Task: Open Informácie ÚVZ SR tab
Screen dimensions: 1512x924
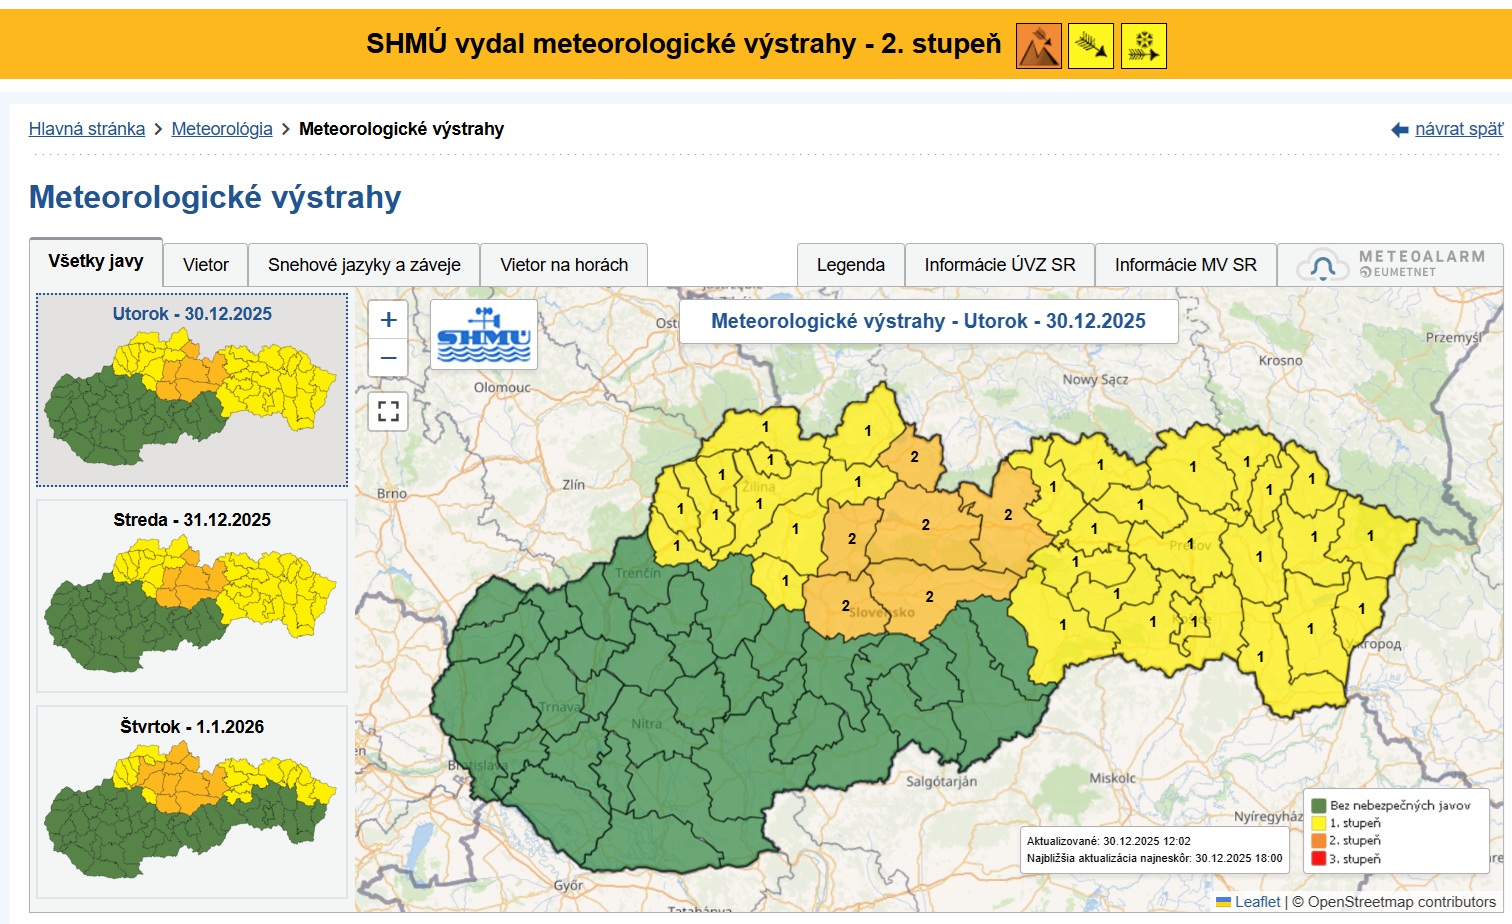Action: click(x=999, y=265)
